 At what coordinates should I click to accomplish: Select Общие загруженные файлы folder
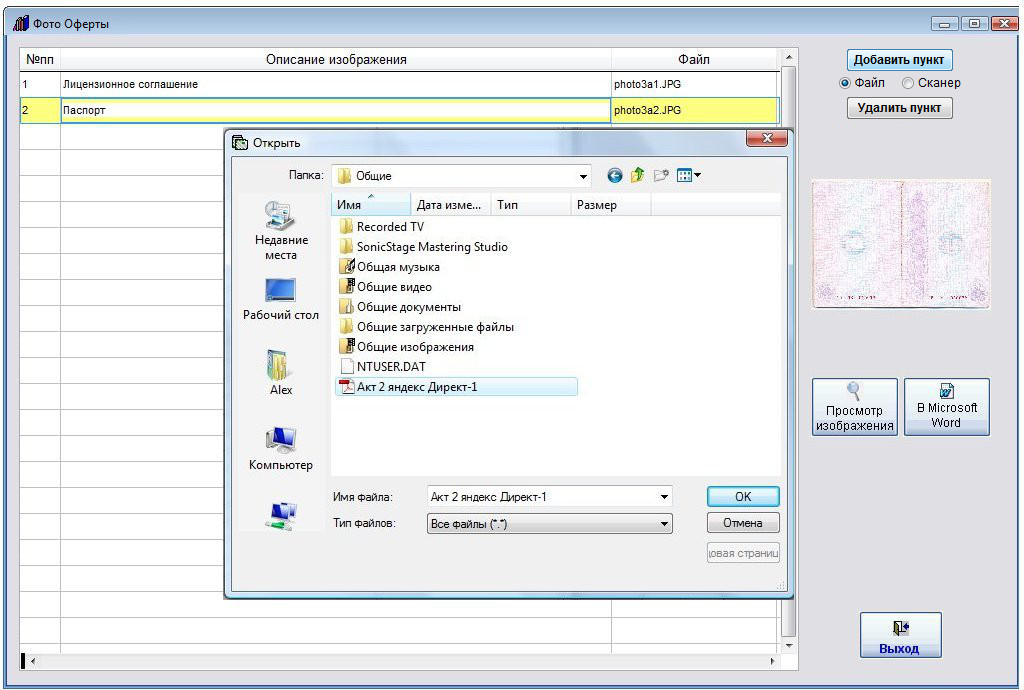tap(426, 326)
